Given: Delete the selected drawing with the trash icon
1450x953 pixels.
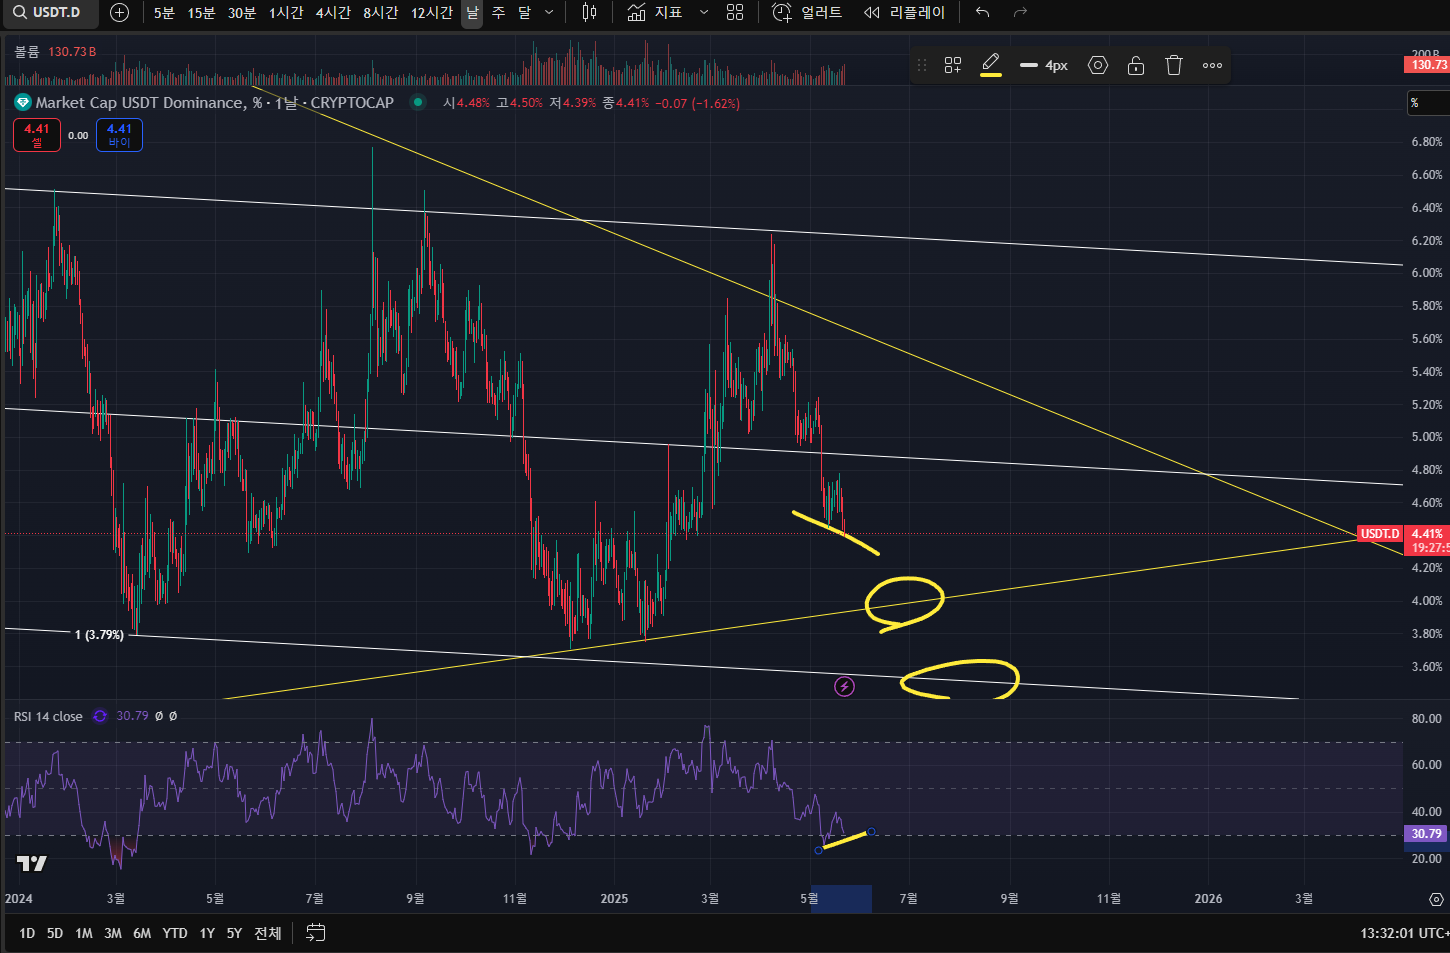Looking at the screenshot, I should (1174, 65).
